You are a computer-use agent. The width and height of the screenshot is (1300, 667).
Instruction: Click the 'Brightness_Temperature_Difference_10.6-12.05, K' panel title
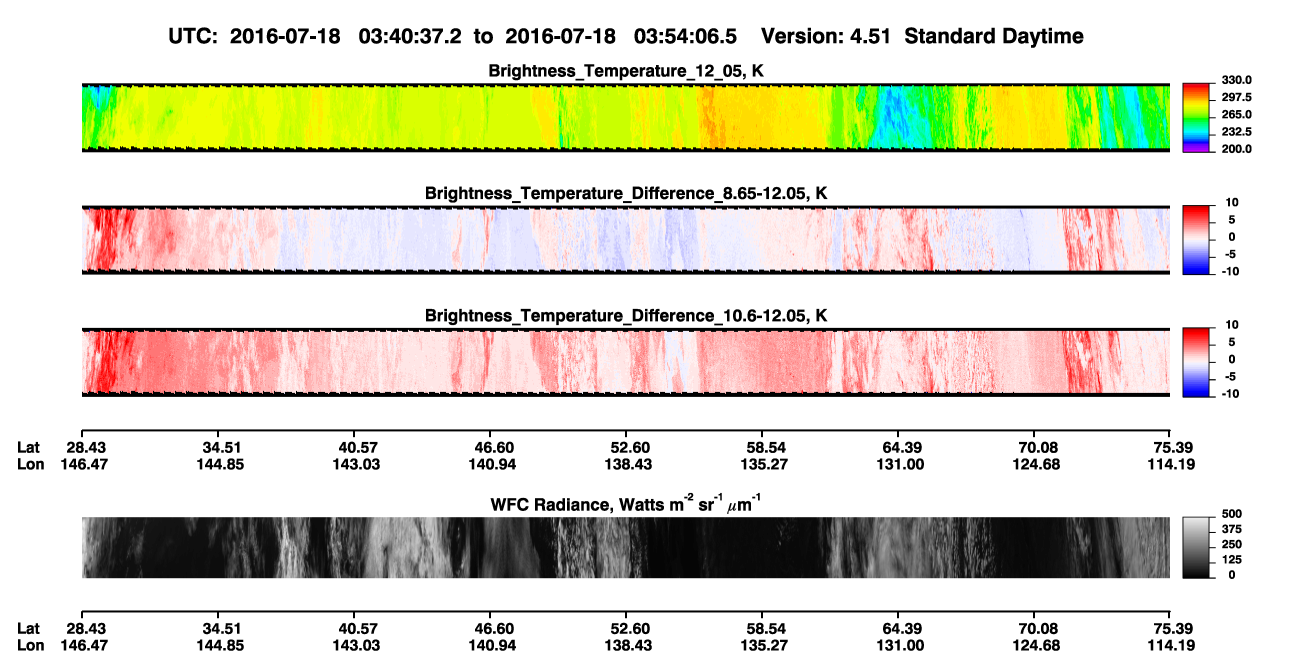click(626, 316)
